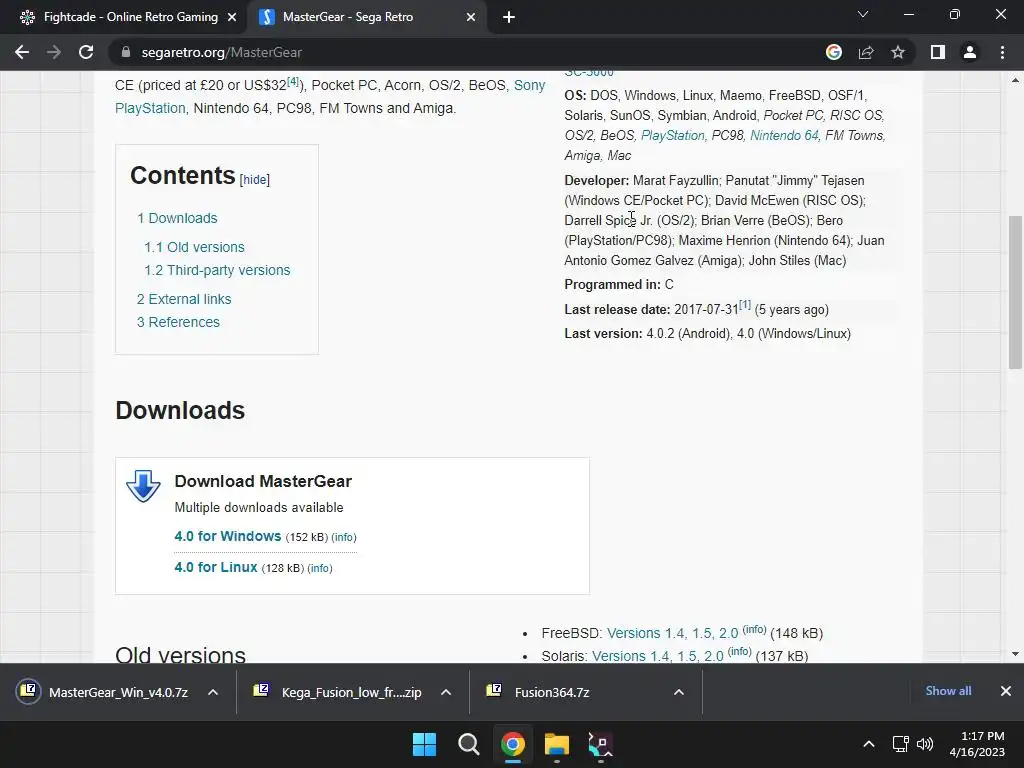
Task: Open MasterGear_Win_v4.0.7z download
Action: (104, 692)
